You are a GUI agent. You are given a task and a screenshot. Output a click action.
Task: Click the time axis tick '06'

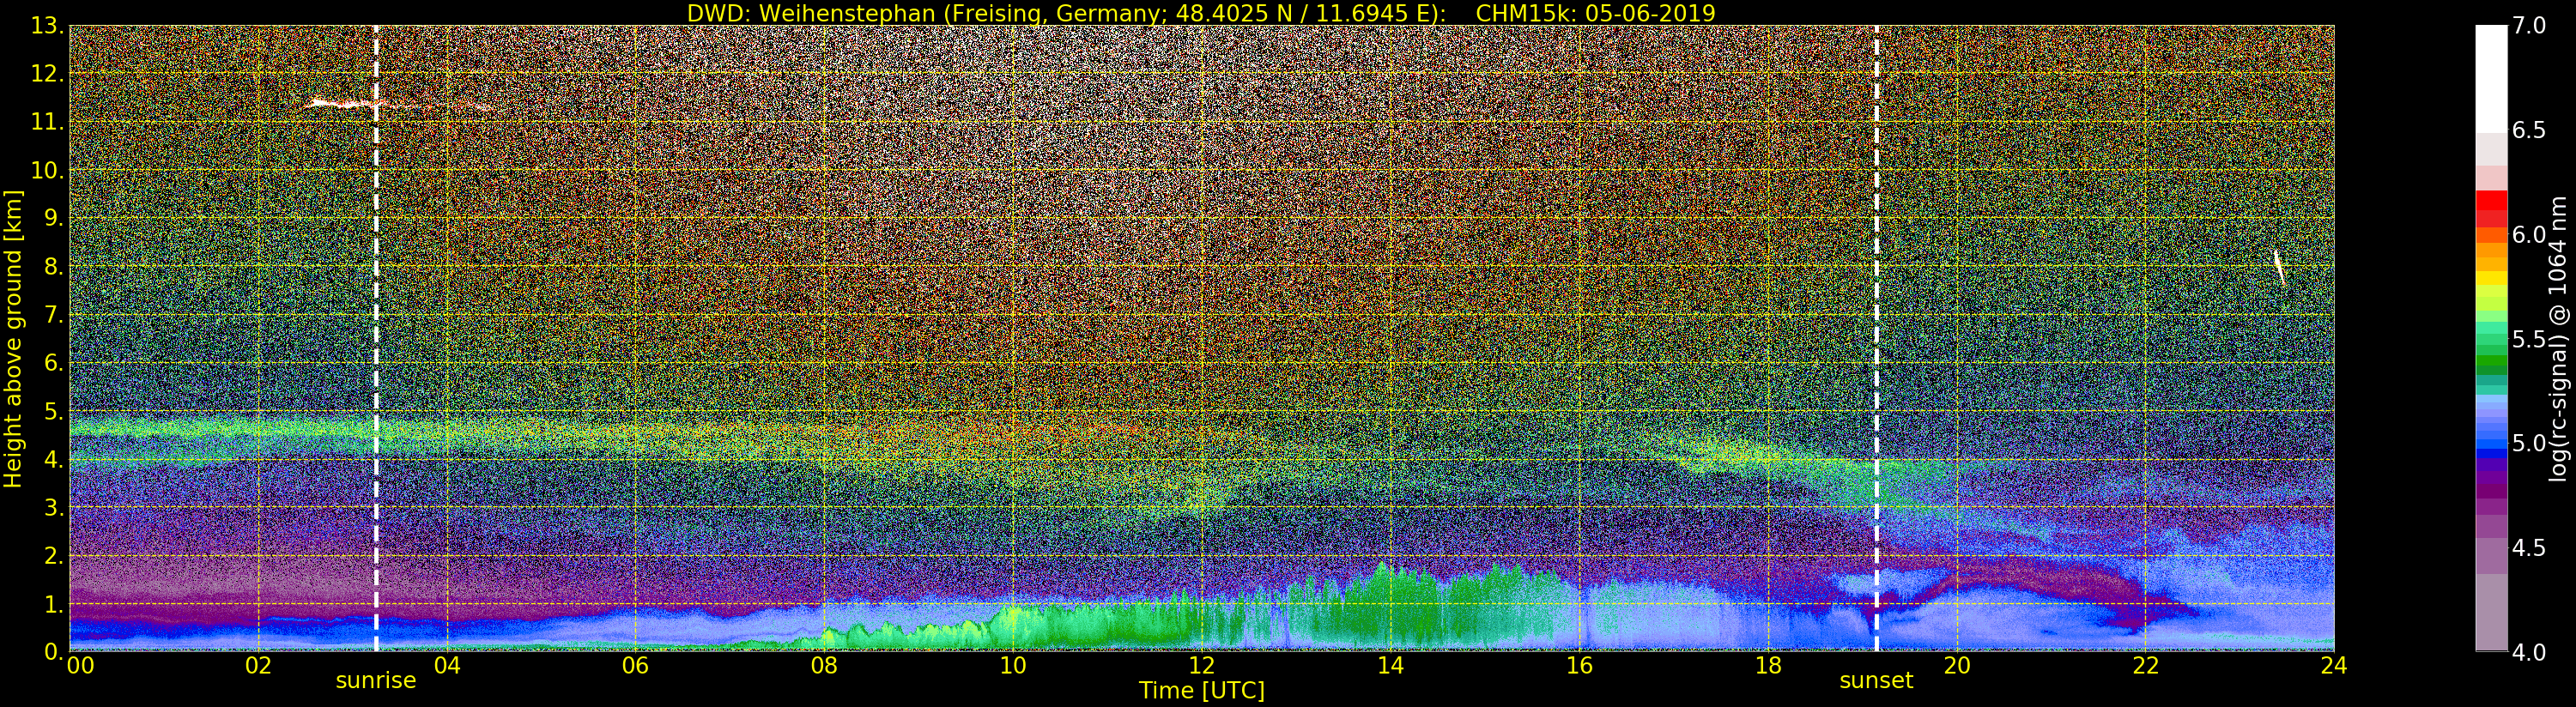(x=635, y=665)
